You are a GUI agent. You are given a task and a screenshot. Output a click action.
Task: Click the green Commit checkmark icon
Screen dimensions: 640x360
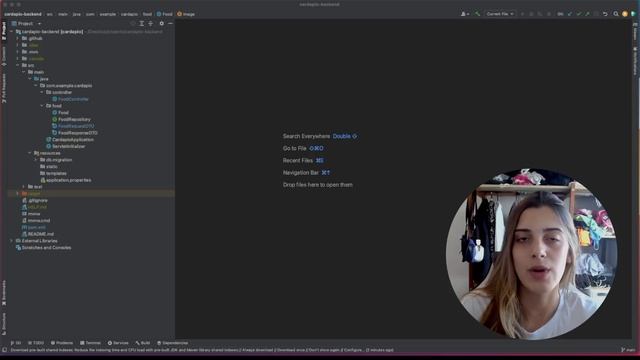coord(578,14)
